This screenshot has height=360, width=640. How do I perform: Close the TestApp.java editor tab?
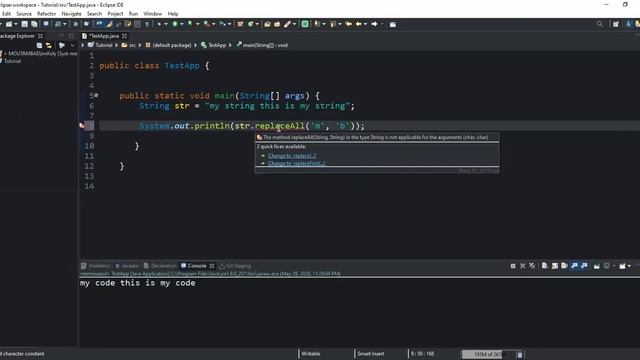click(124, 36)
